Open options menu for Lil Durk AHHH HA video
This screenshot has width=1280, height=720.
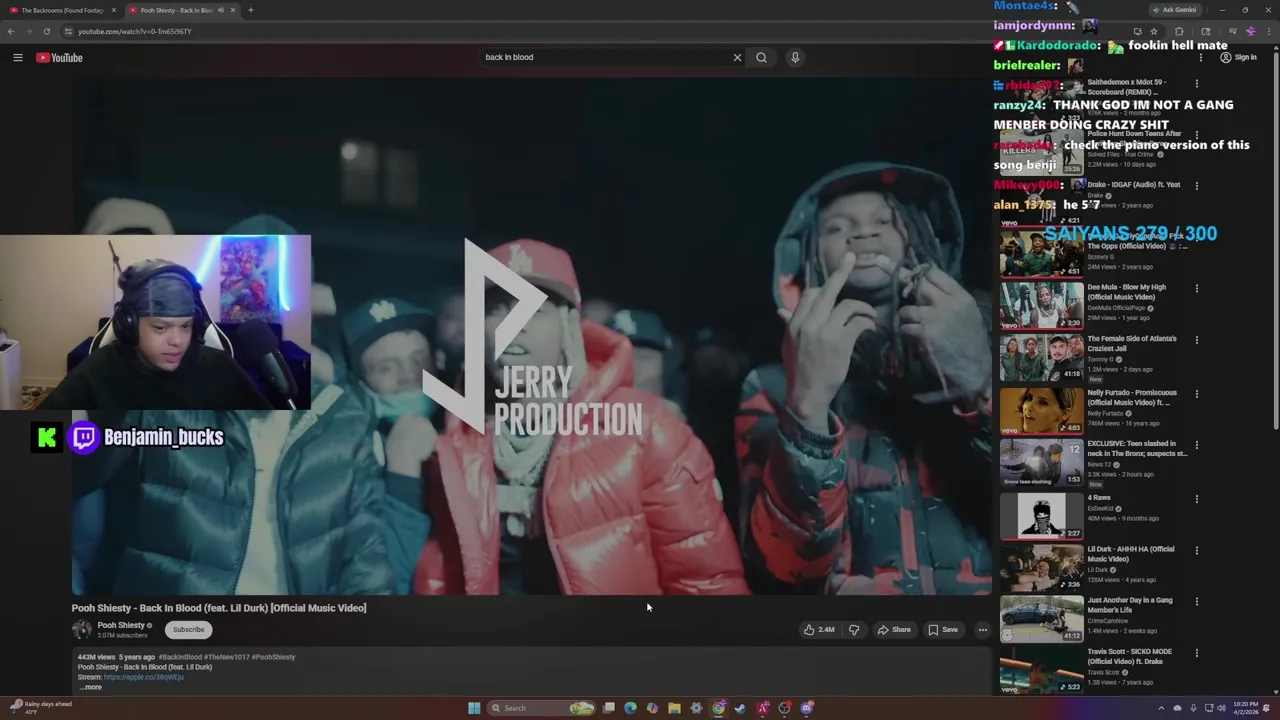click(x=1196, y=550)
